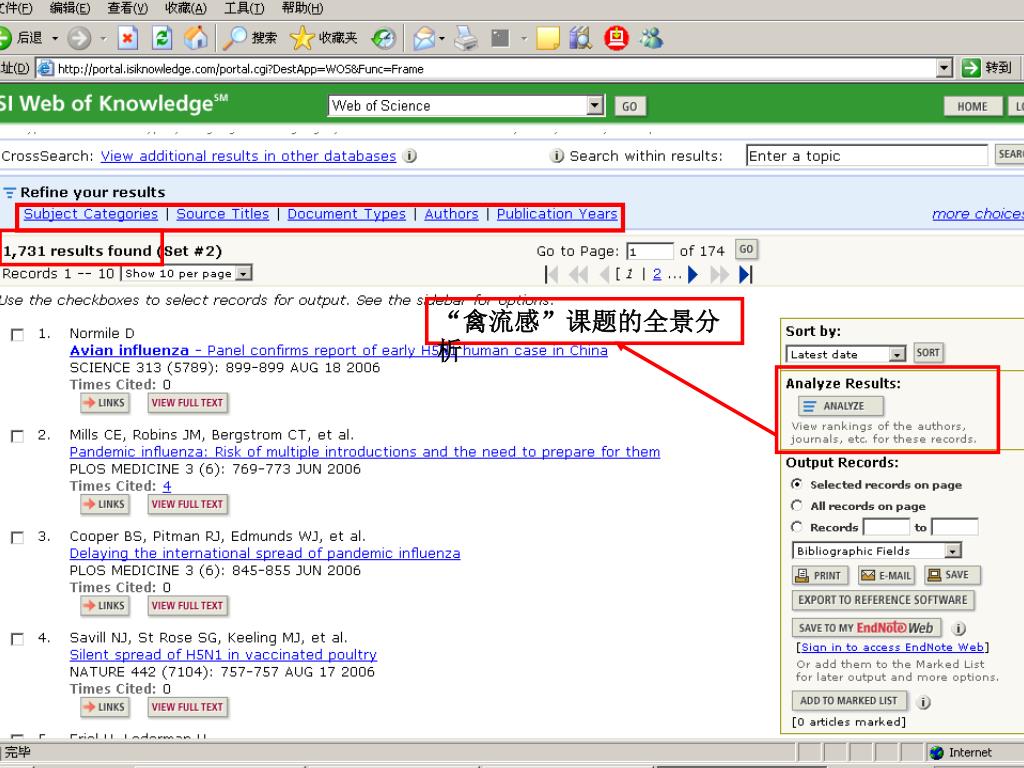Click the 'Enter a topic' search field
This screenshot has width=1024, height=768.
pos(867,155)
